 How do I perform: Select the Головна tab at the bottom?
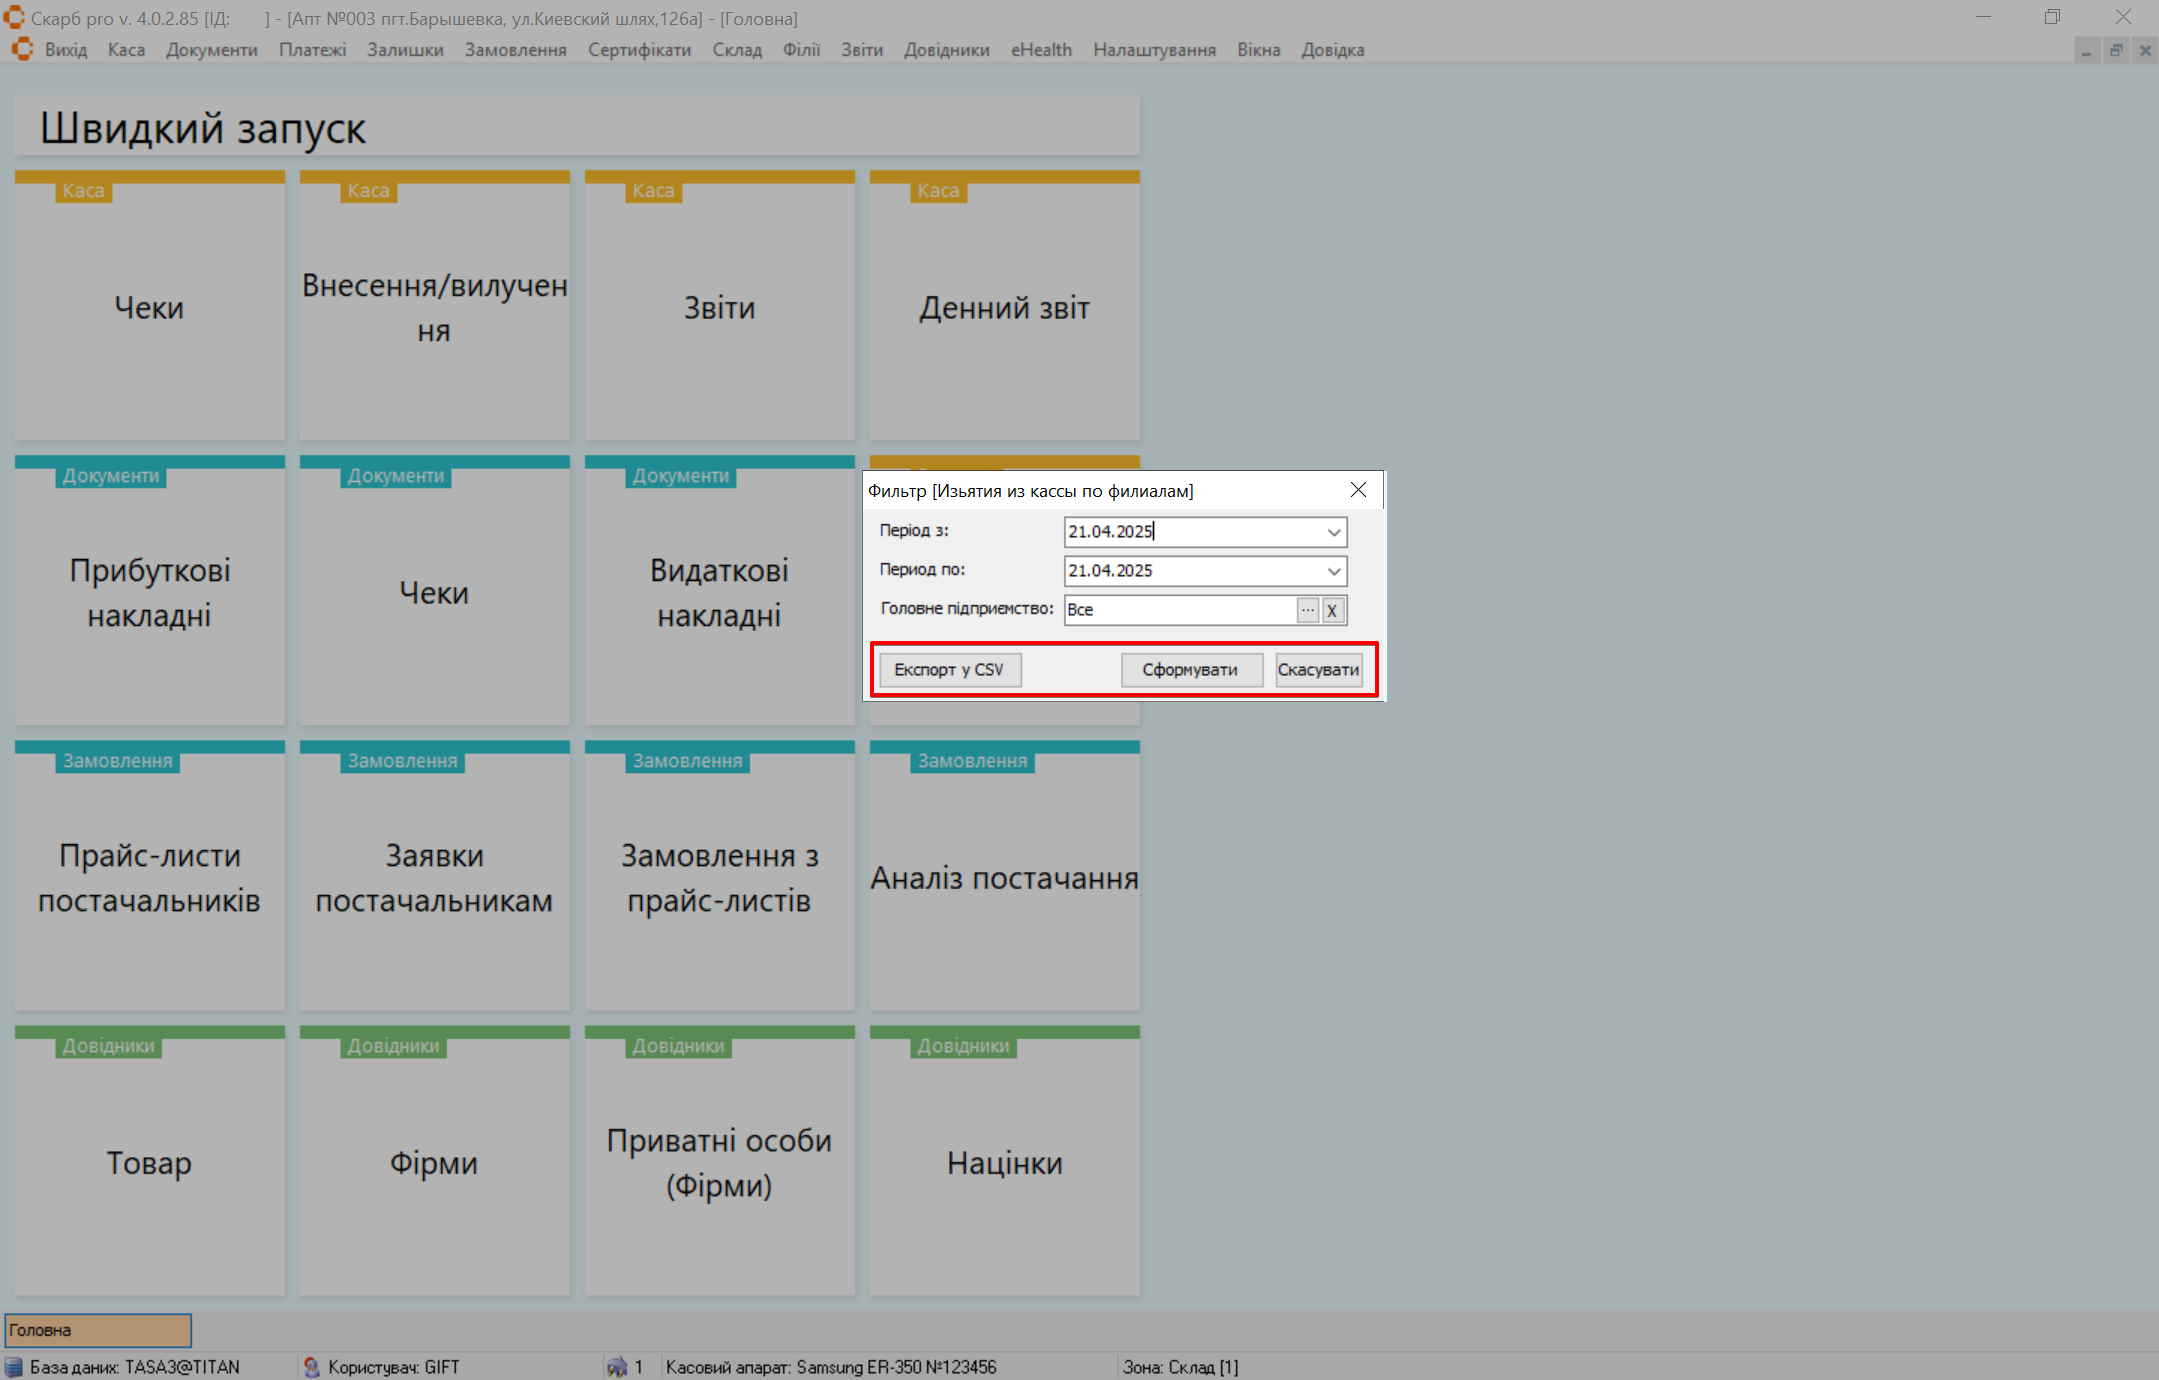pyautogui.click(x=98, y=1330)
